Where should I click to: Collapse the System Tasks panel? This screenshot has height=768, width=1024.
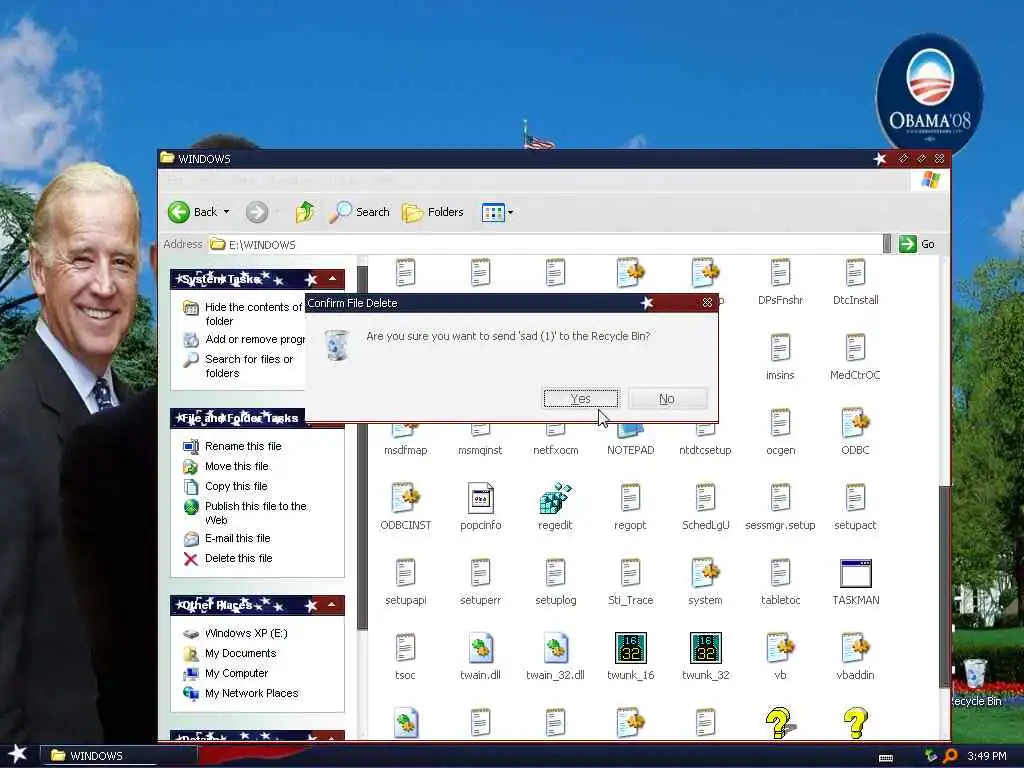coord(332,279)
